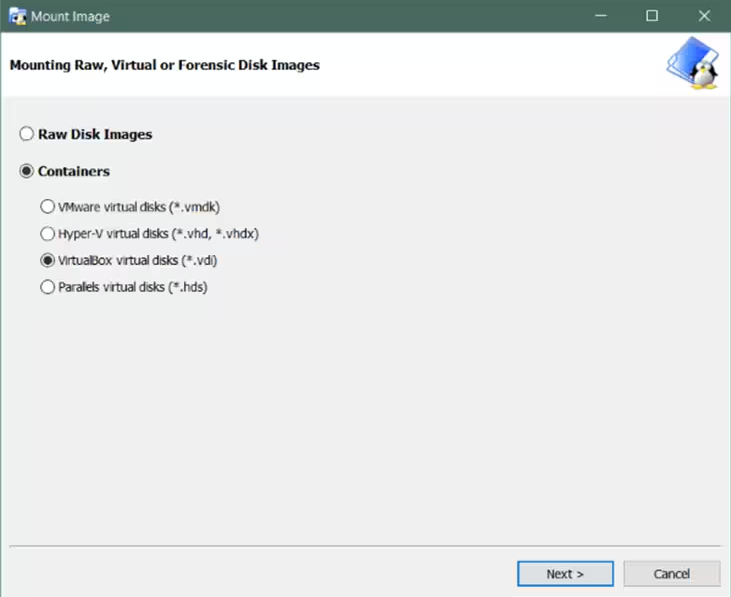This screenshot has height=597, width=731.
Task: Click the penguin disk logo in header
Action: [x=692, y=65]
